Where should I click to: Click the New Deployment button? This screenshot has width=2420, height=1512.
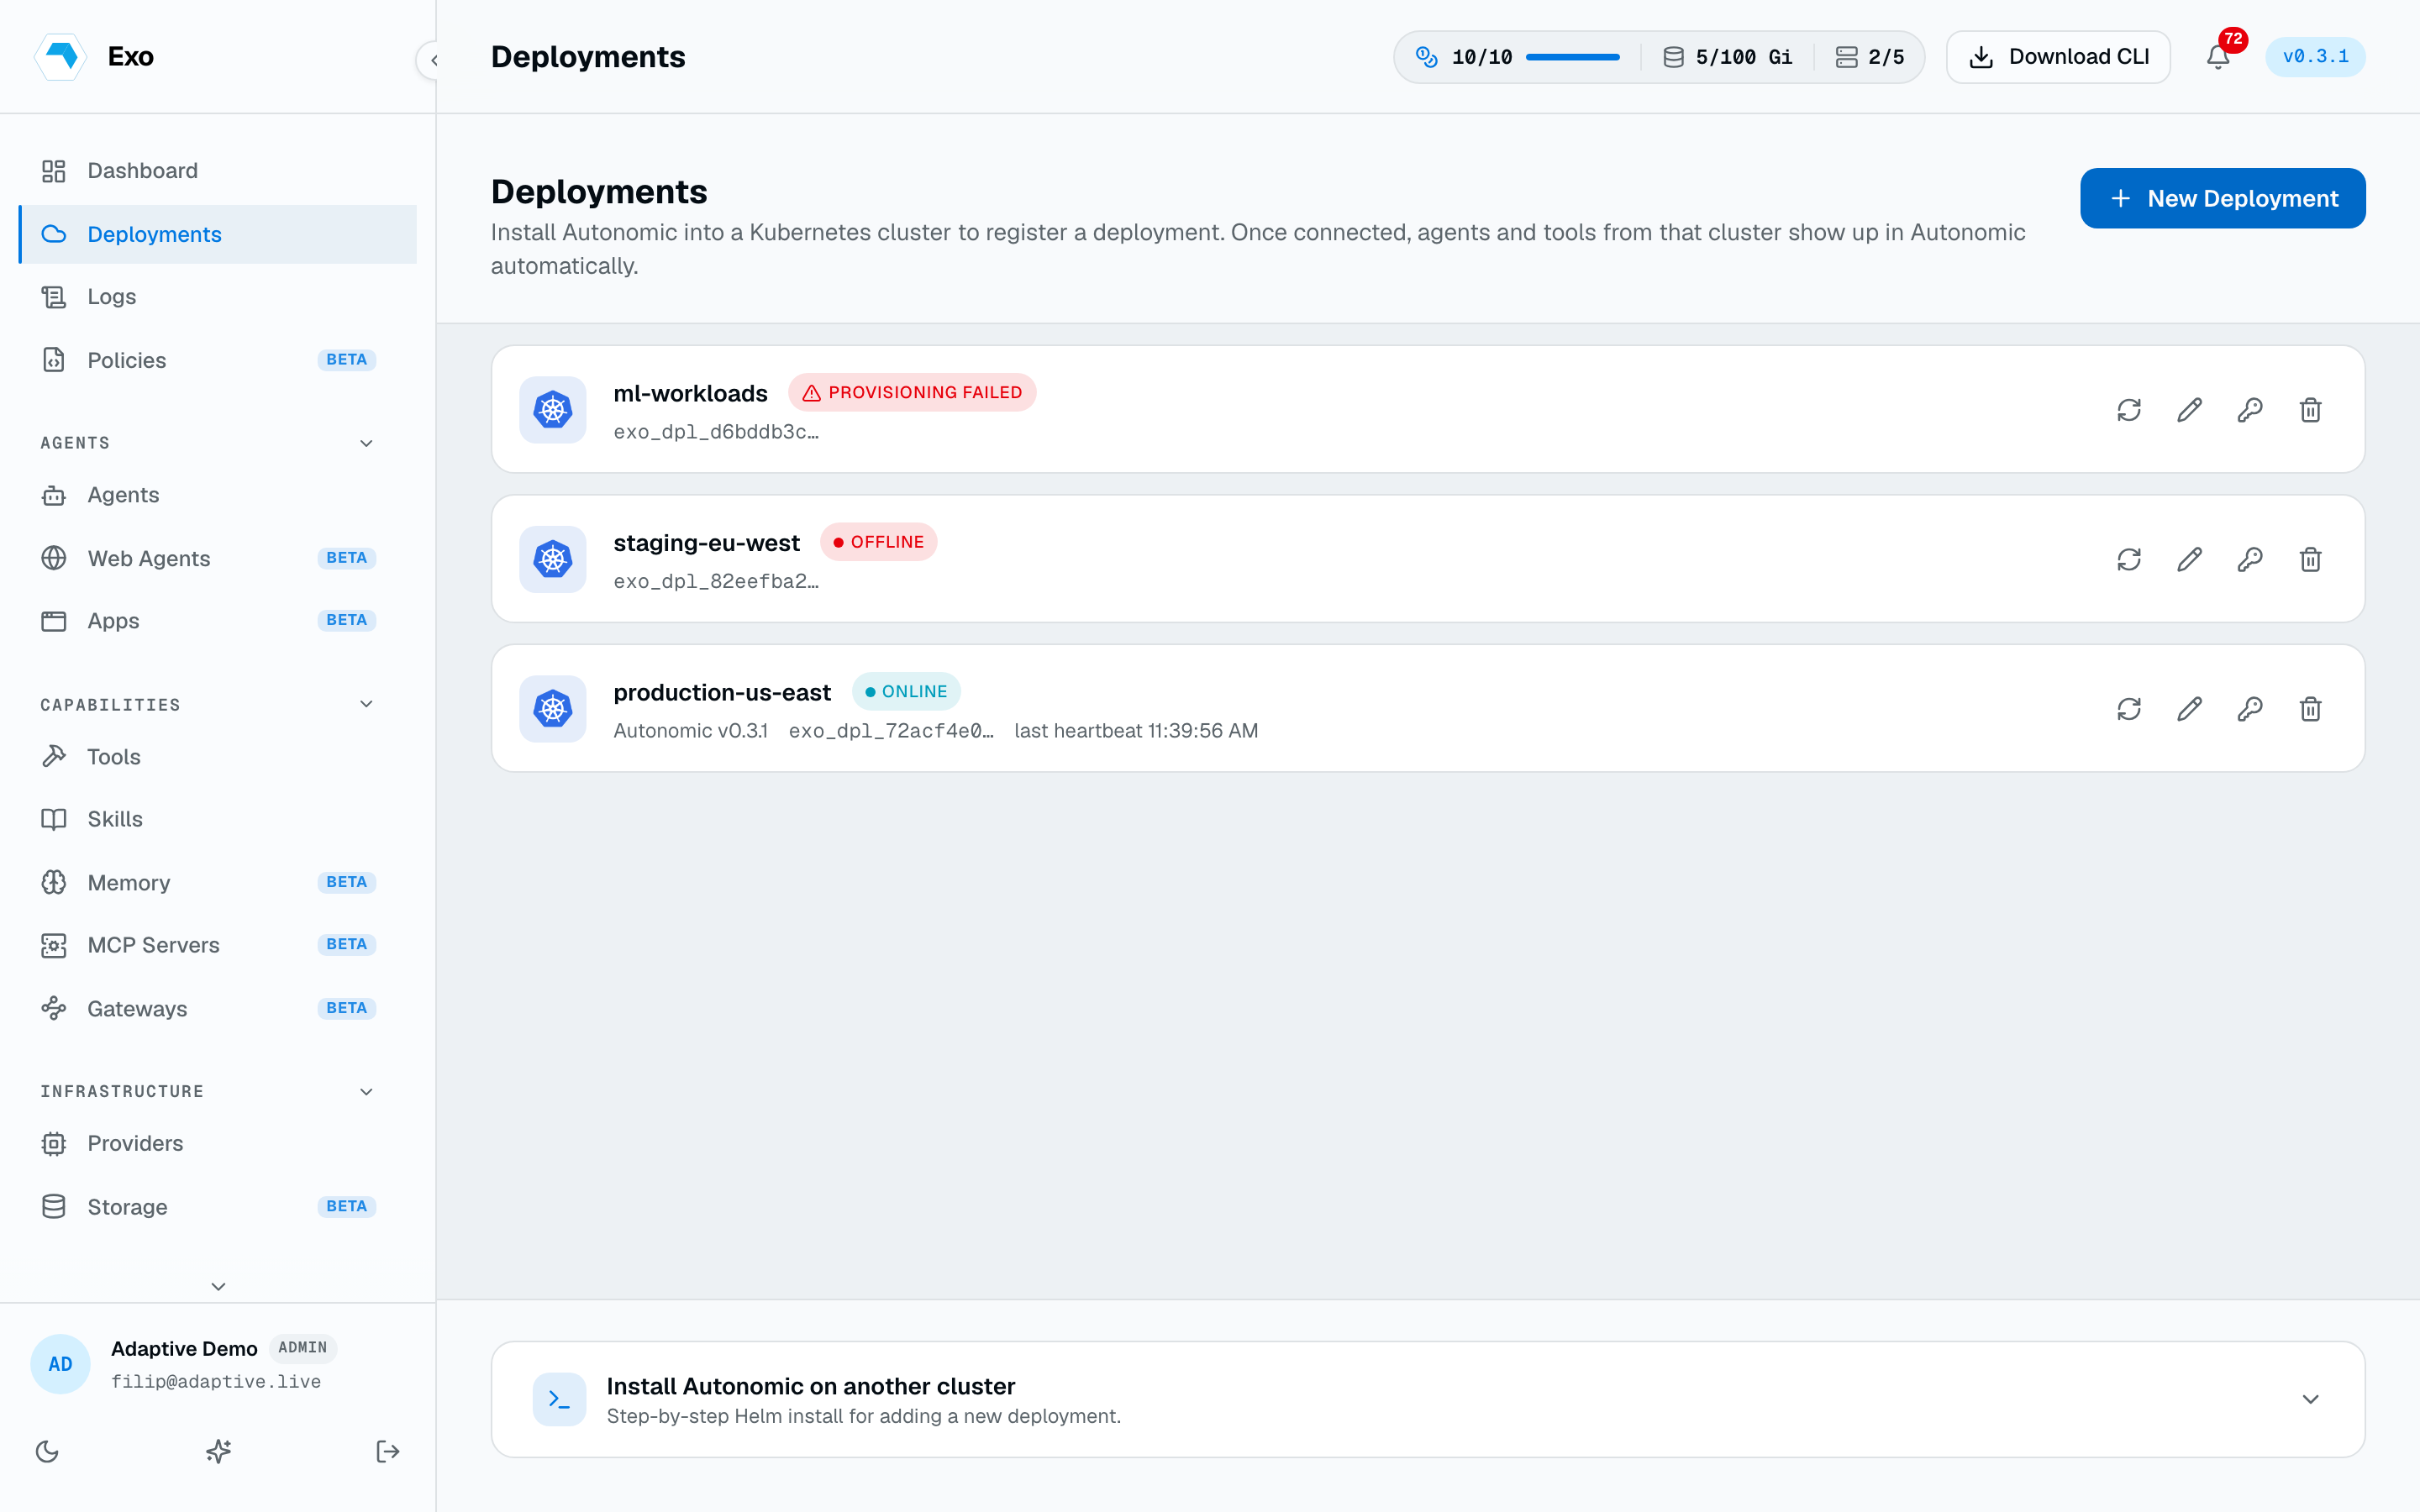click(2222, 198)
